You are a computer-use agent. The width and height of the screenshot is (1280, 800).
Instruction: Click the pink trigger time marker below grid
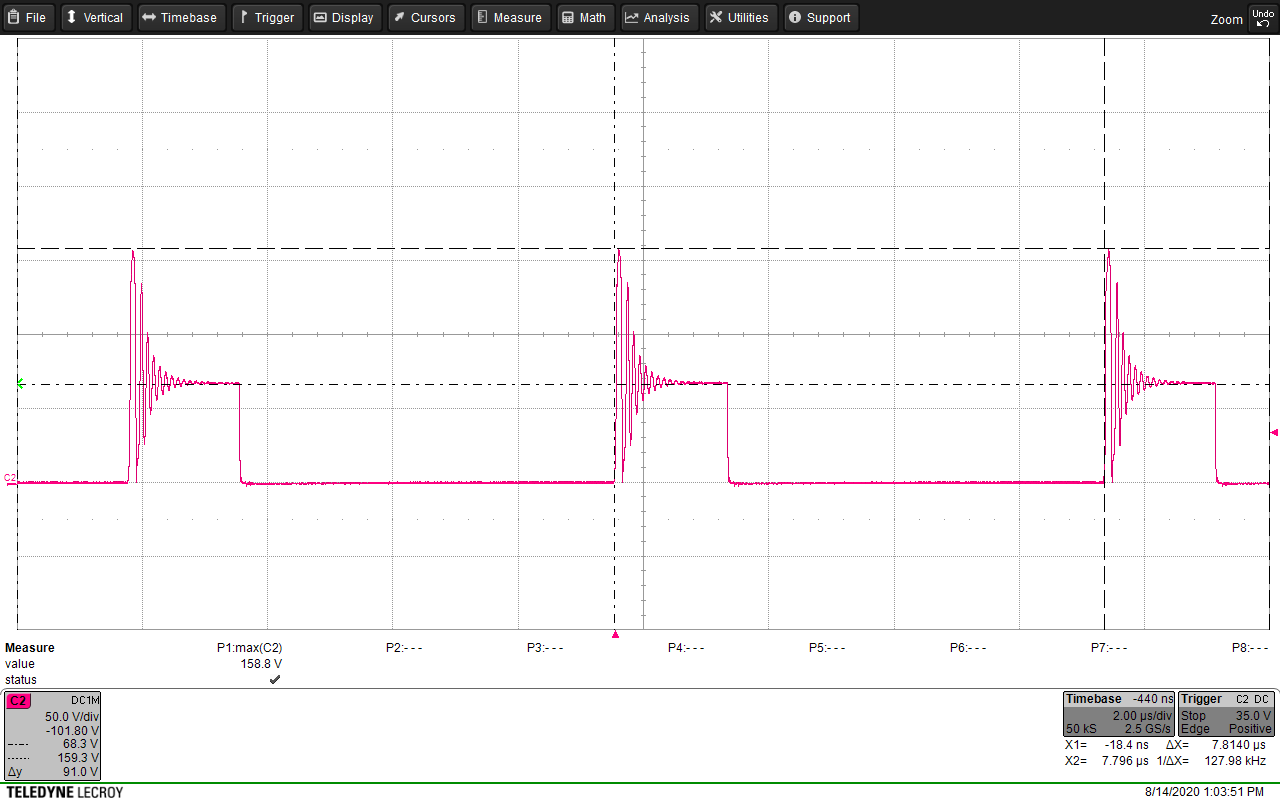click(615, 635)
